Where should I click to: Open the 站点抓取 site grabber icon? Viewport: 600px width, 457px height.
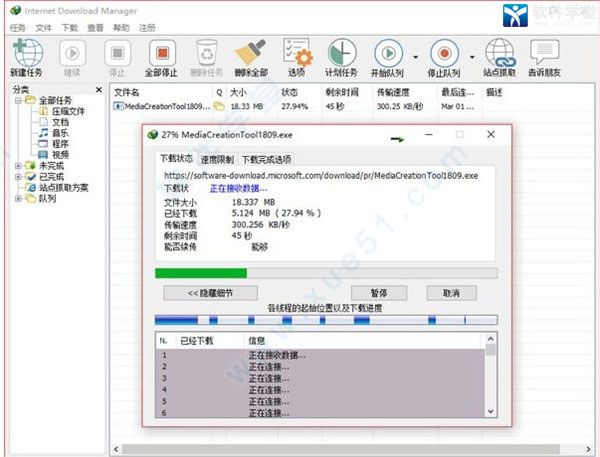499,53
